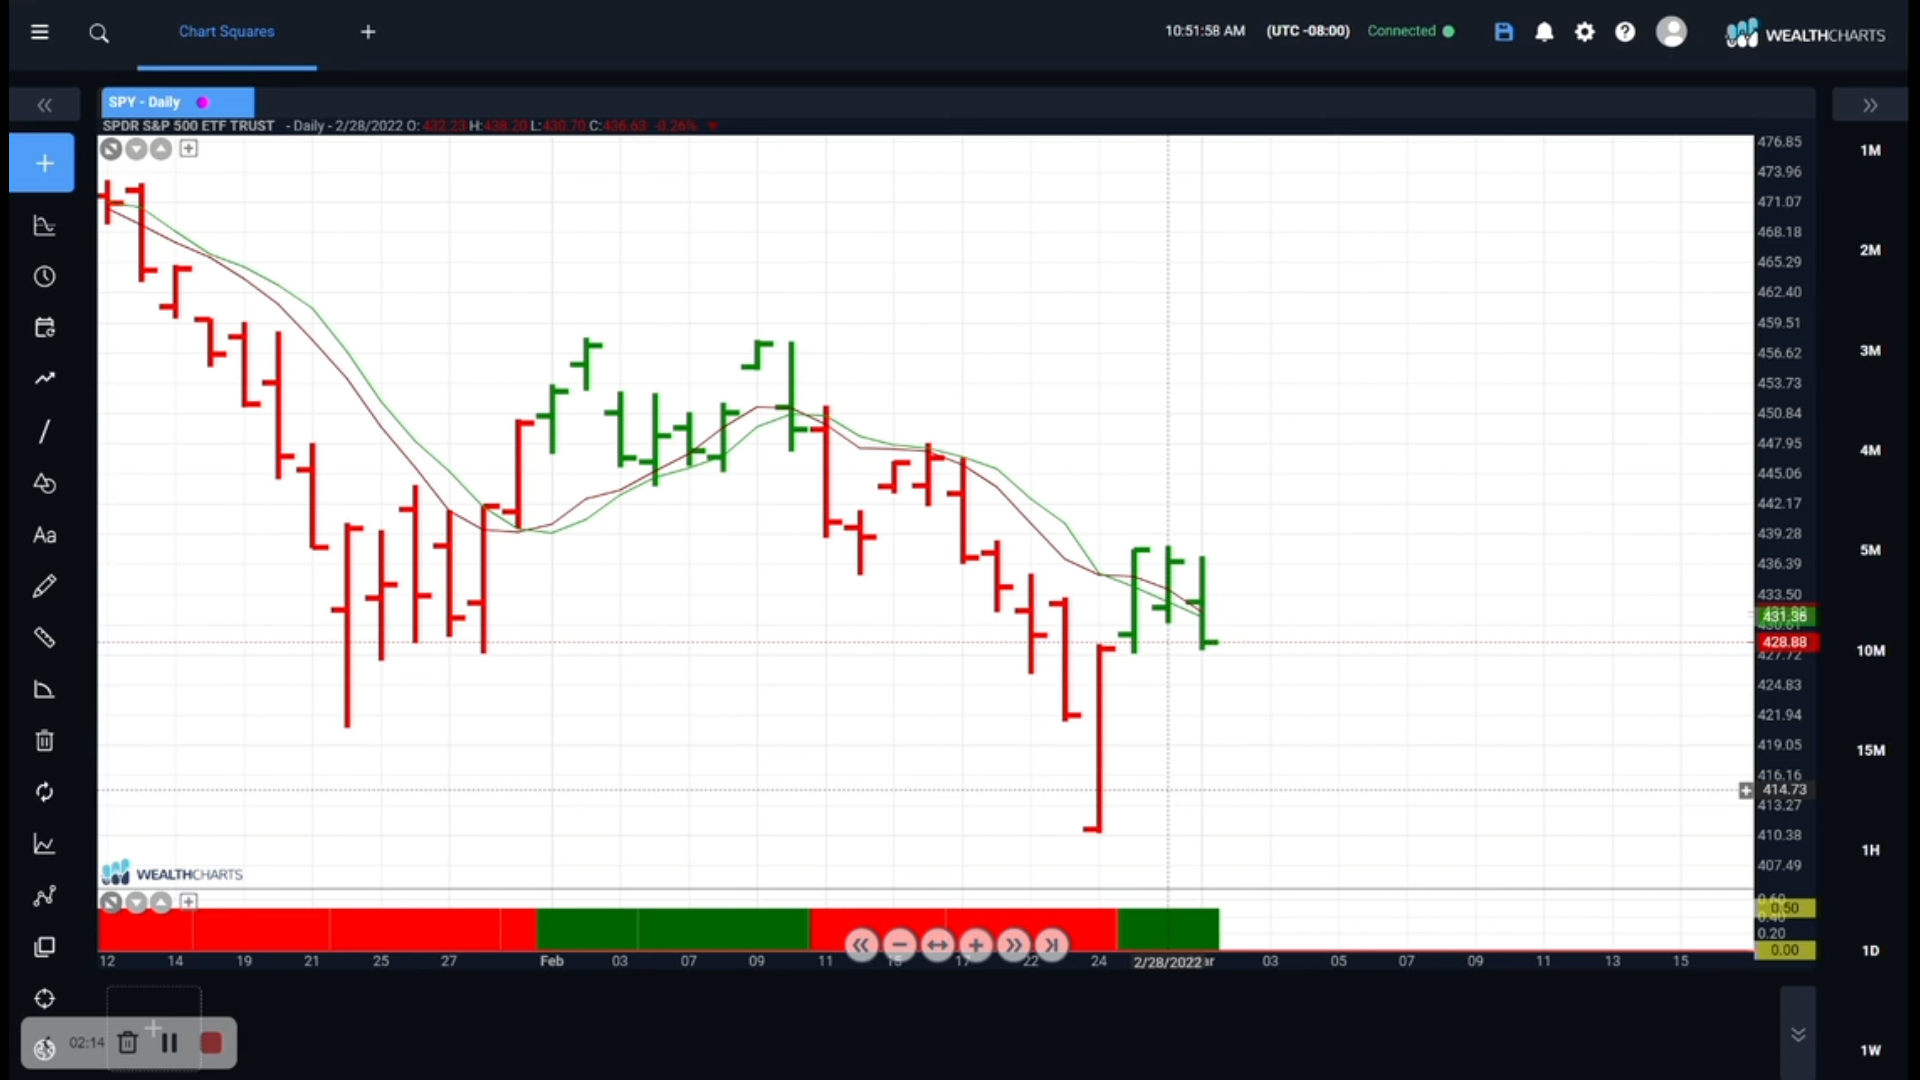This screenshot has height=1080, width=1920.
Task: Select the Aa text annotation tool
Action: [x=44, y=535]
